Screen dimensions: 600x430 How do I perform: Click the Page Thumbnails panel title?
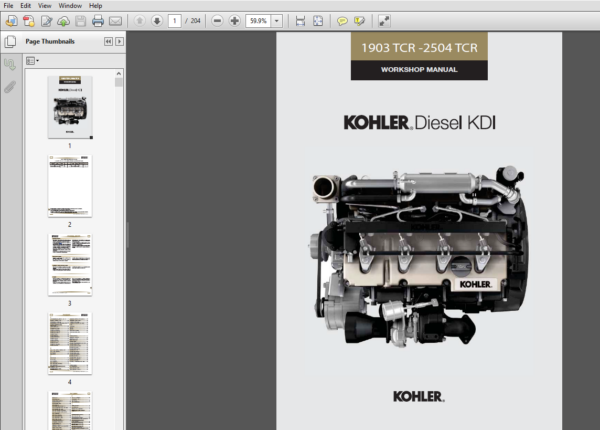coord(50,41)
